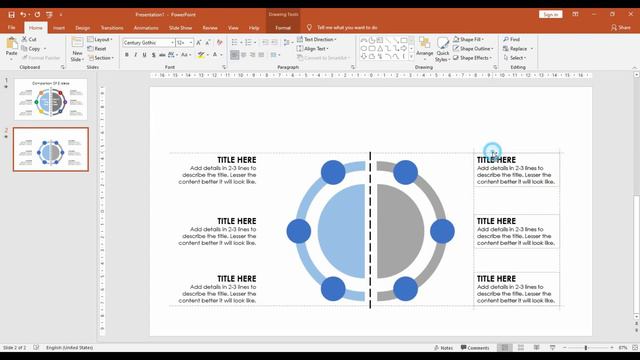640x360 pixels.
Task: Pick the triangle shape in shapes gallery
Action: [x=380, y=49]
